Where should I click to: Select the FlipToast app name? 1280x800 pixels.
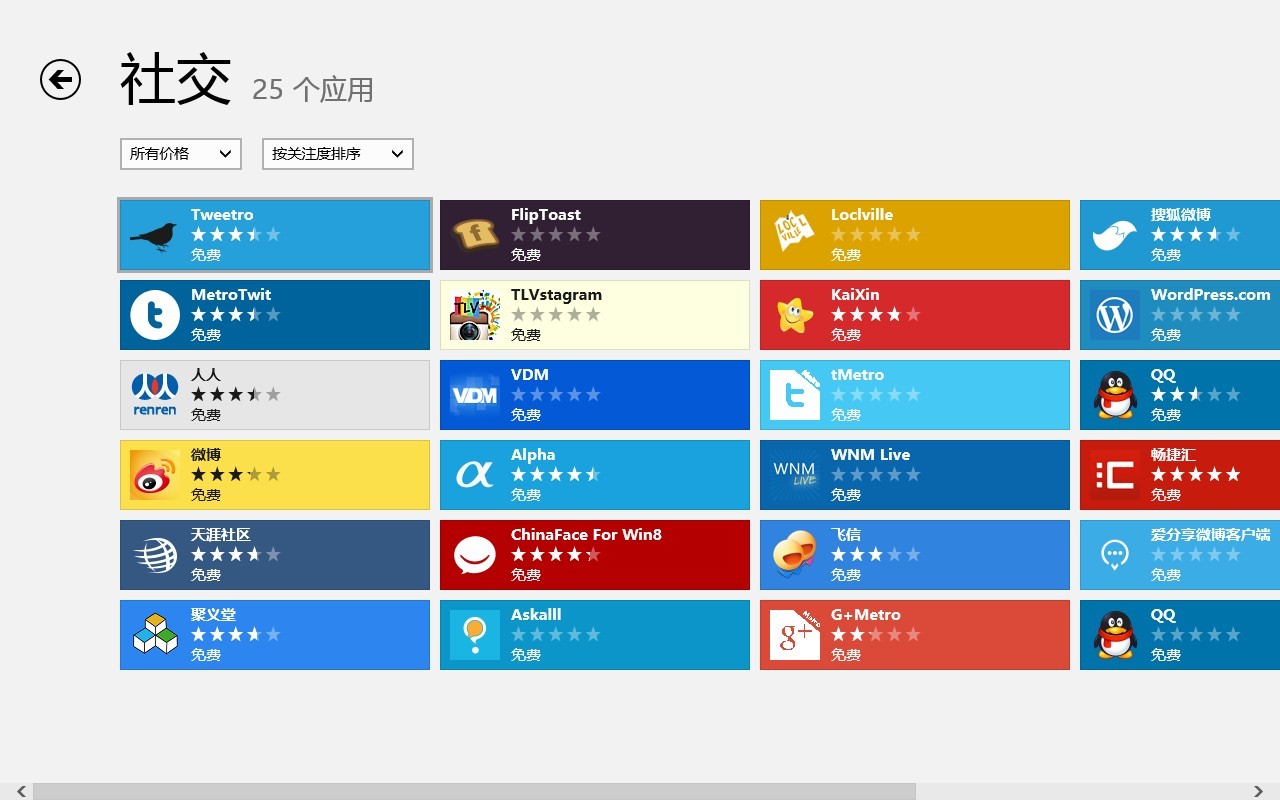(x=546, y=214)
